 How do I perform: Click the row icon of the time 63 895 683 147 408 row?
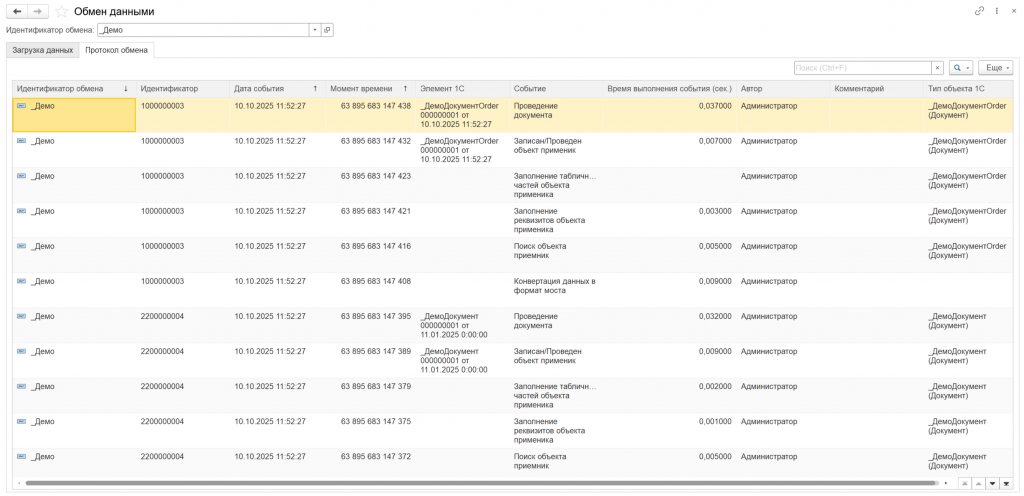coord(22,281)
